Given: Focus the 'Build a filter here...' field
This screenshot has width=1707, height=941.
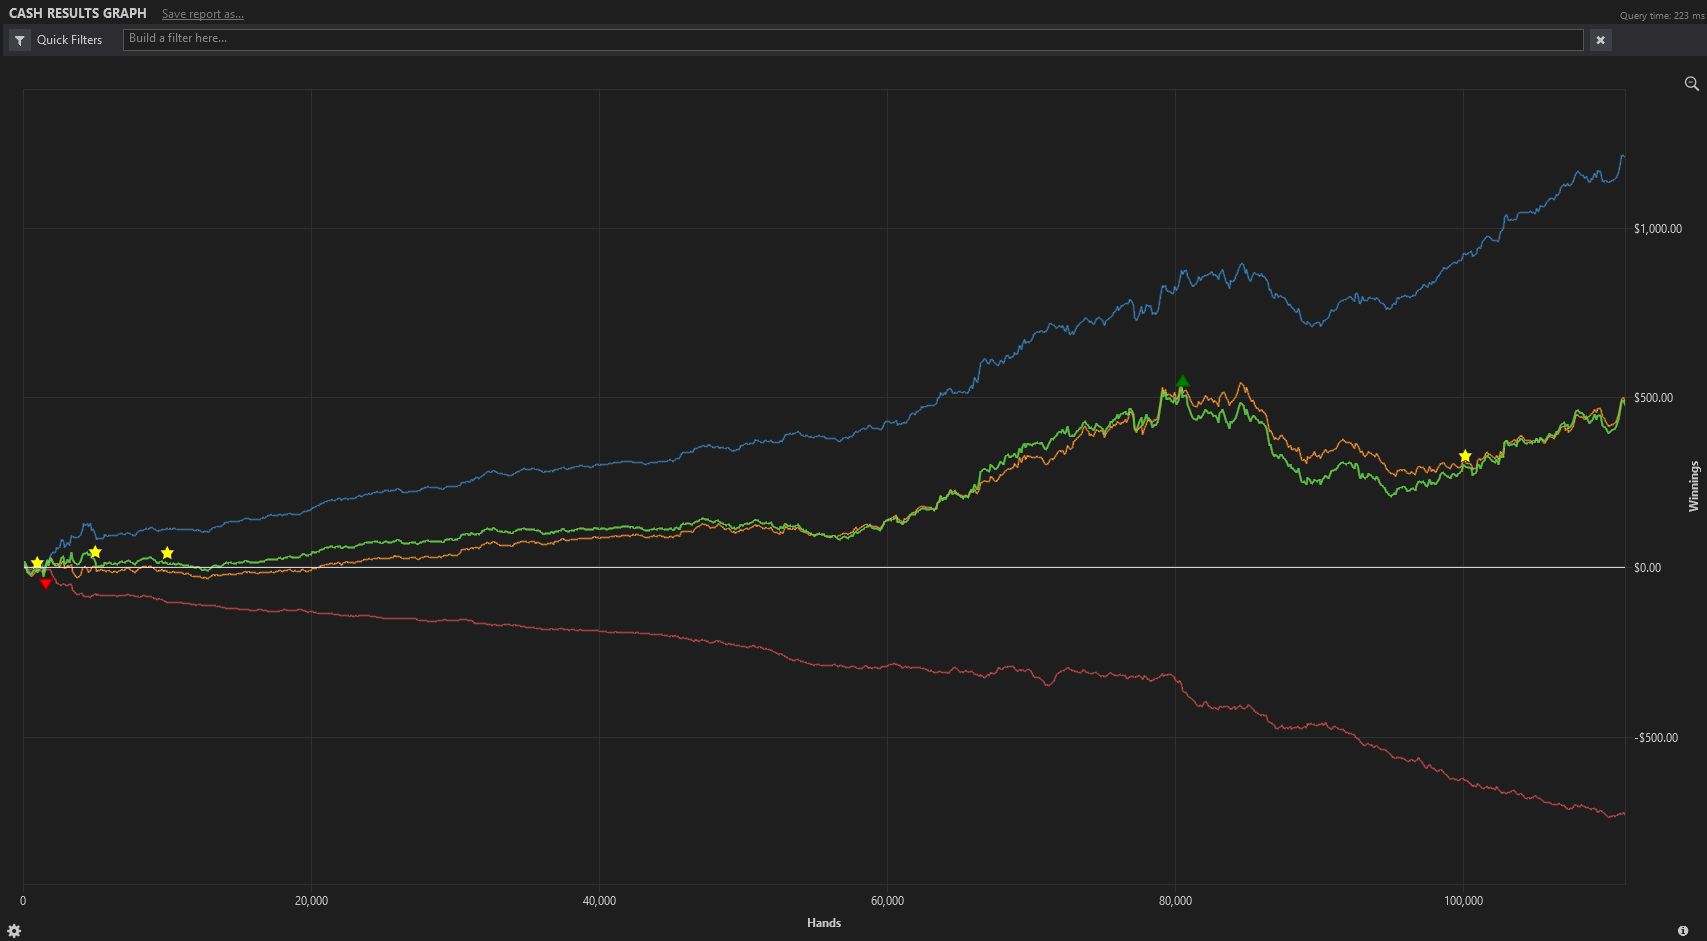Looking at the screenshot, I should (853, 39).
